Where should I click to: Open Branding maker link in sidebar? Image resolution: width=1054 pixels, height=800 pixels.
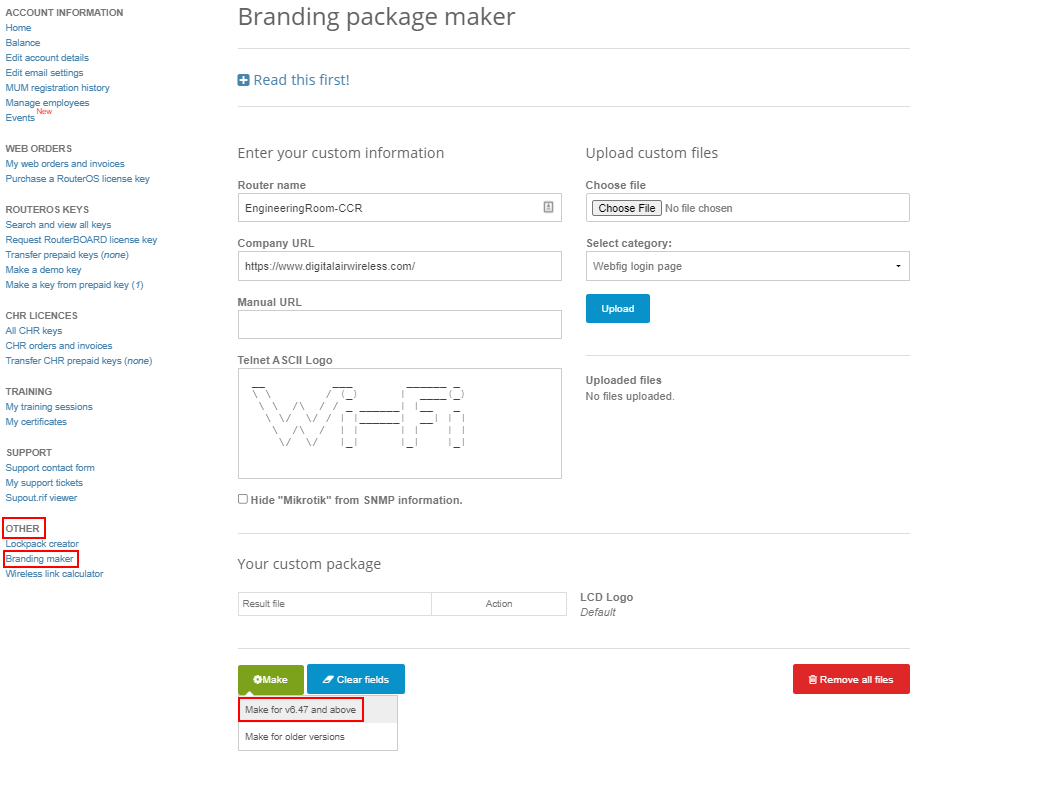[x=40, y=559]
